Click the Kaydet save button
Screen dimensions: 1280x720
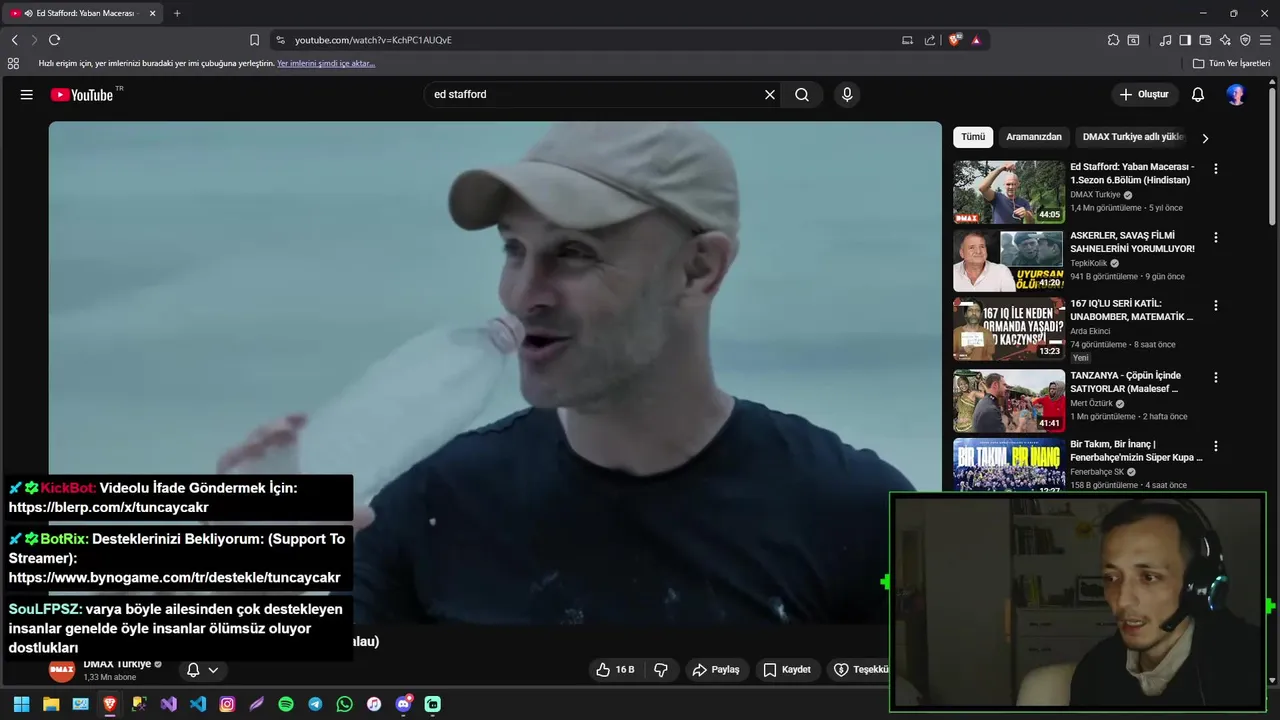tap(787, 670)
